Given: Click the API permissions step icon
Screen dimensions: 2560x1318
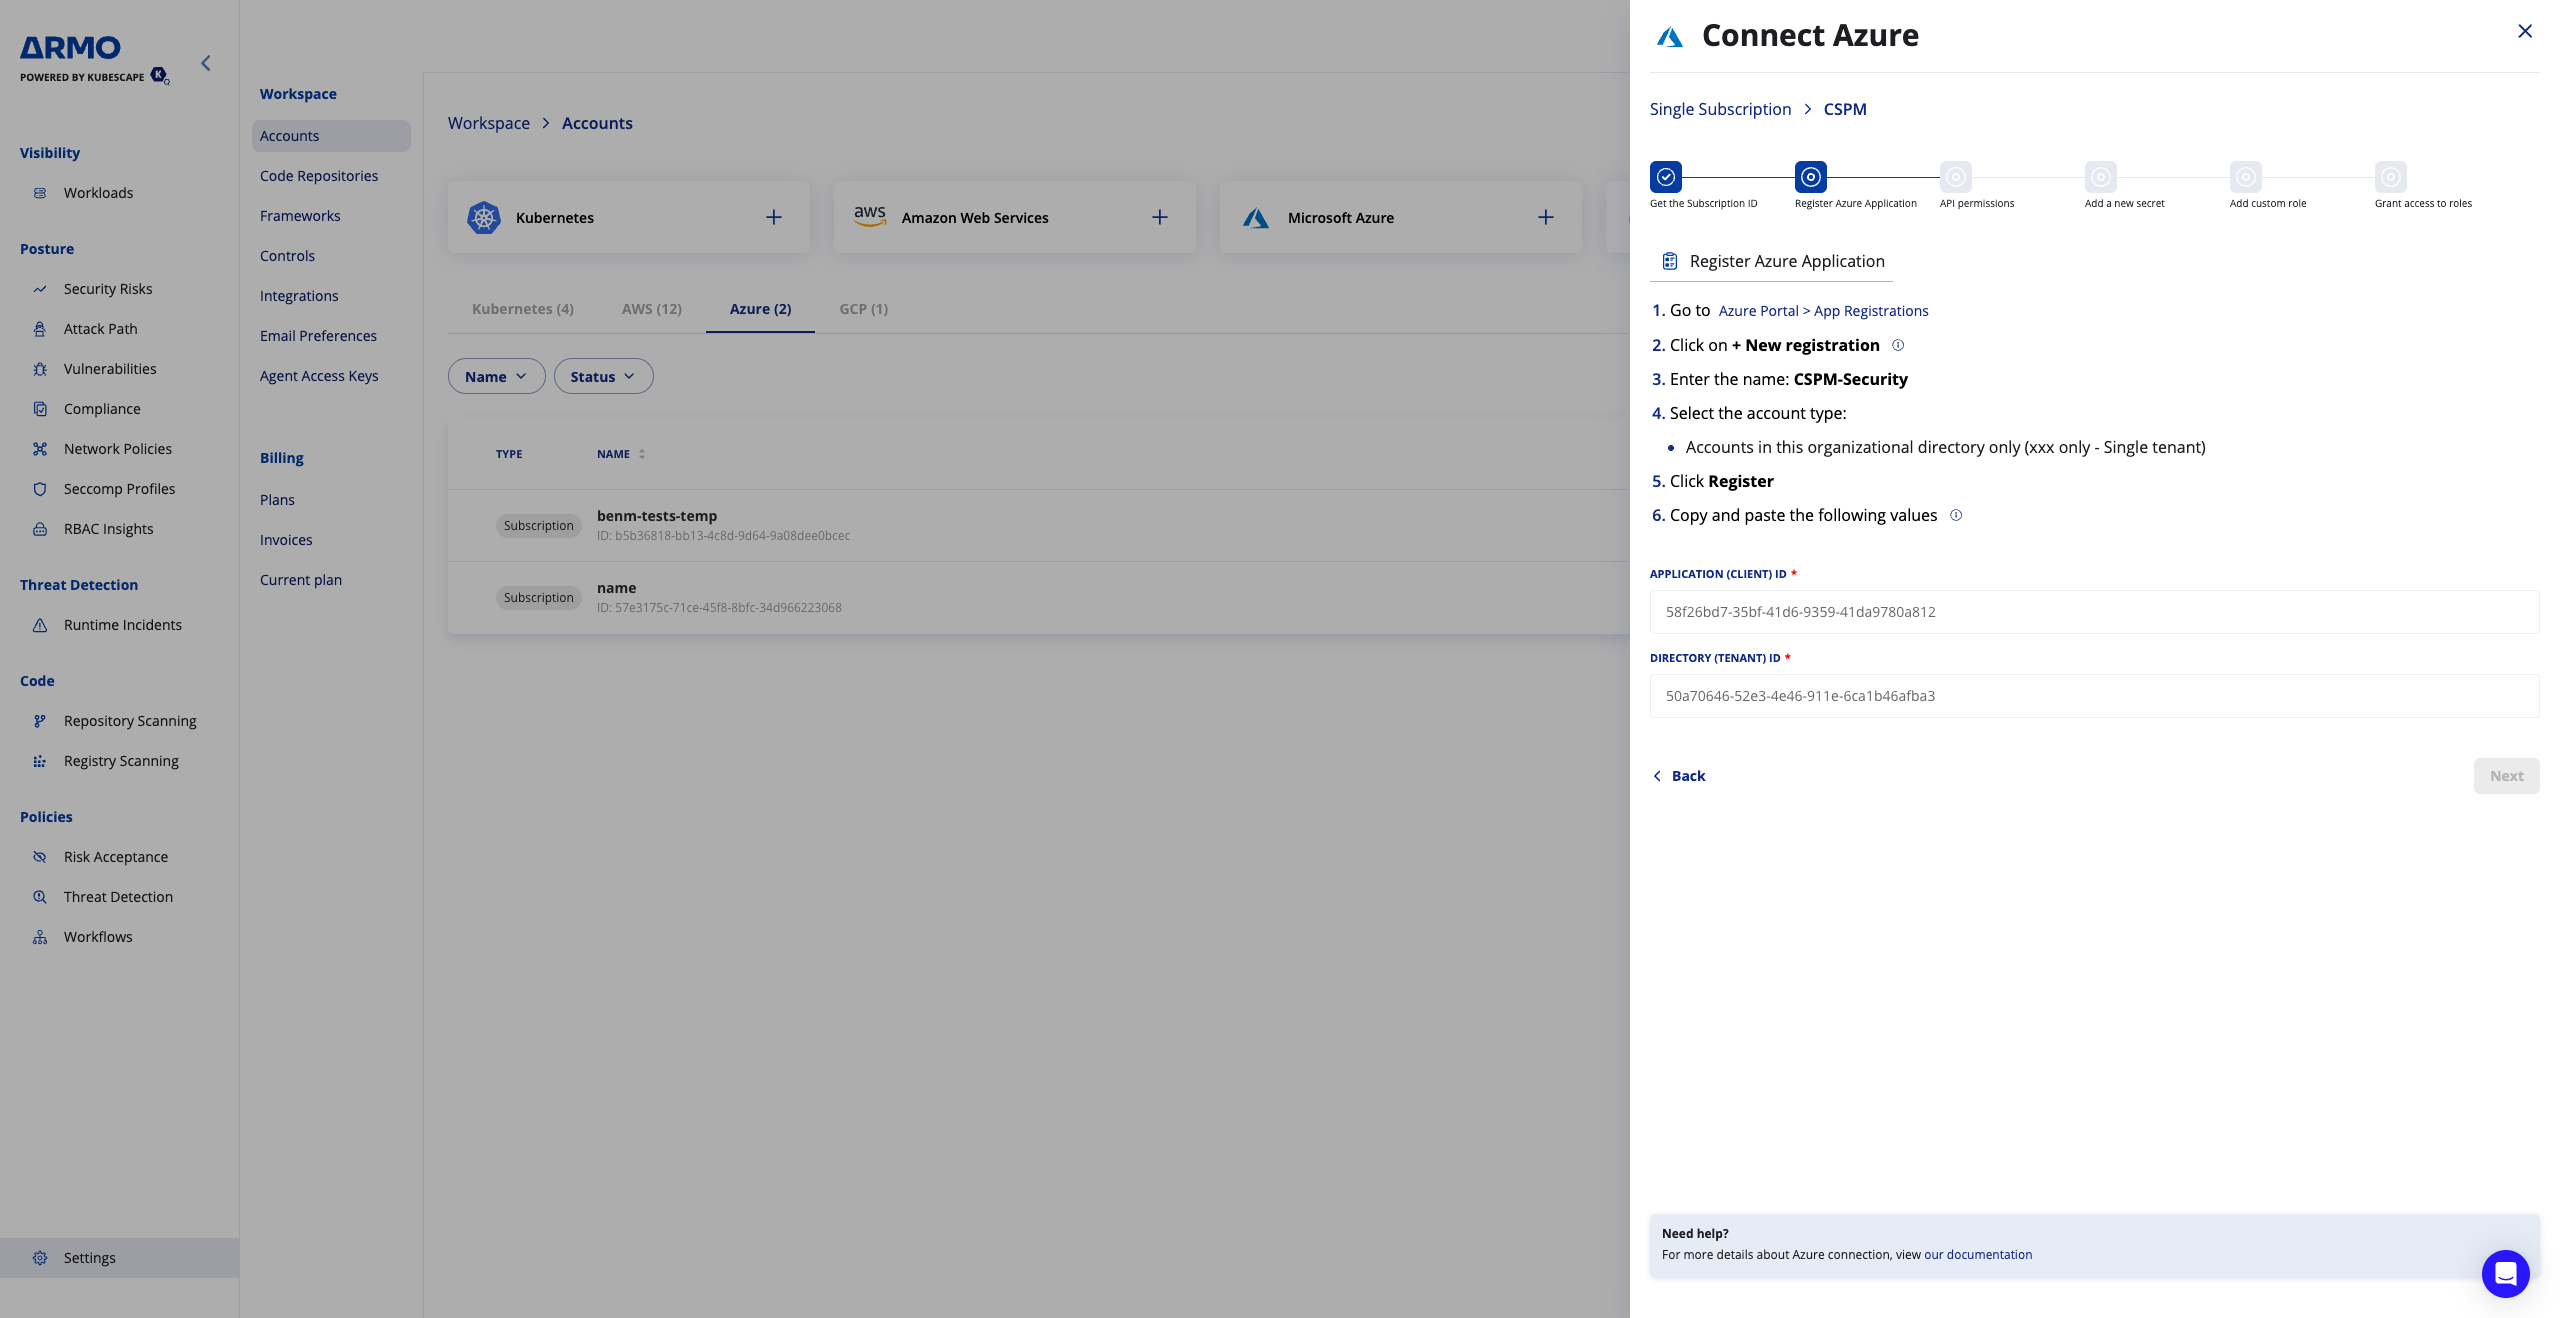Looking at the screenshot, I should pos(1956,177).
